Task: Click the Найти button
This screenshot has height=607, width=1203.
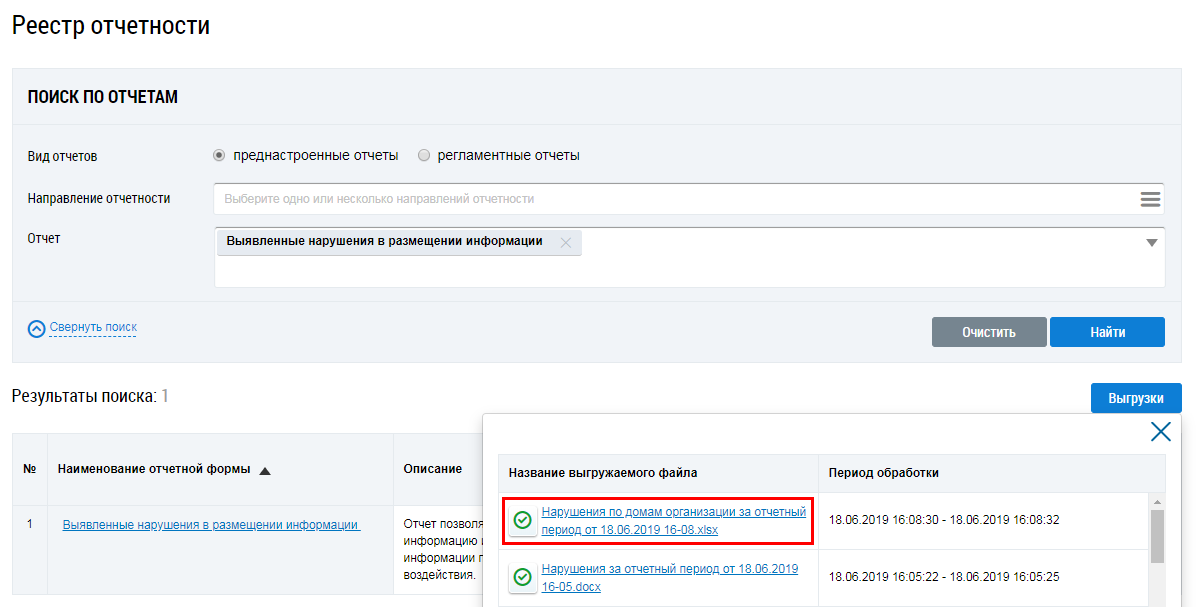Action: (x=1107, y=332)
